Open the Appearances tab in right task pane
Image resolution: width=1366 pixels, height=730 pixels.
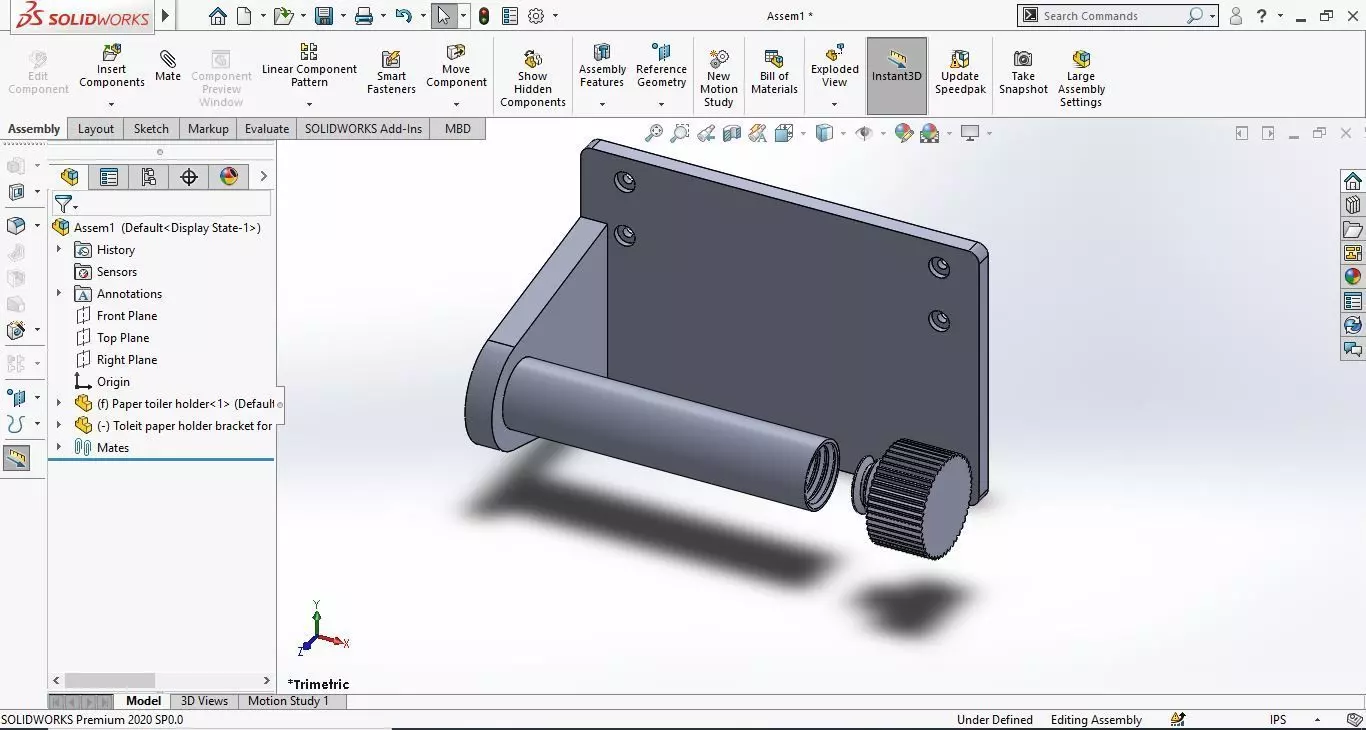[x=1353, y=277]
